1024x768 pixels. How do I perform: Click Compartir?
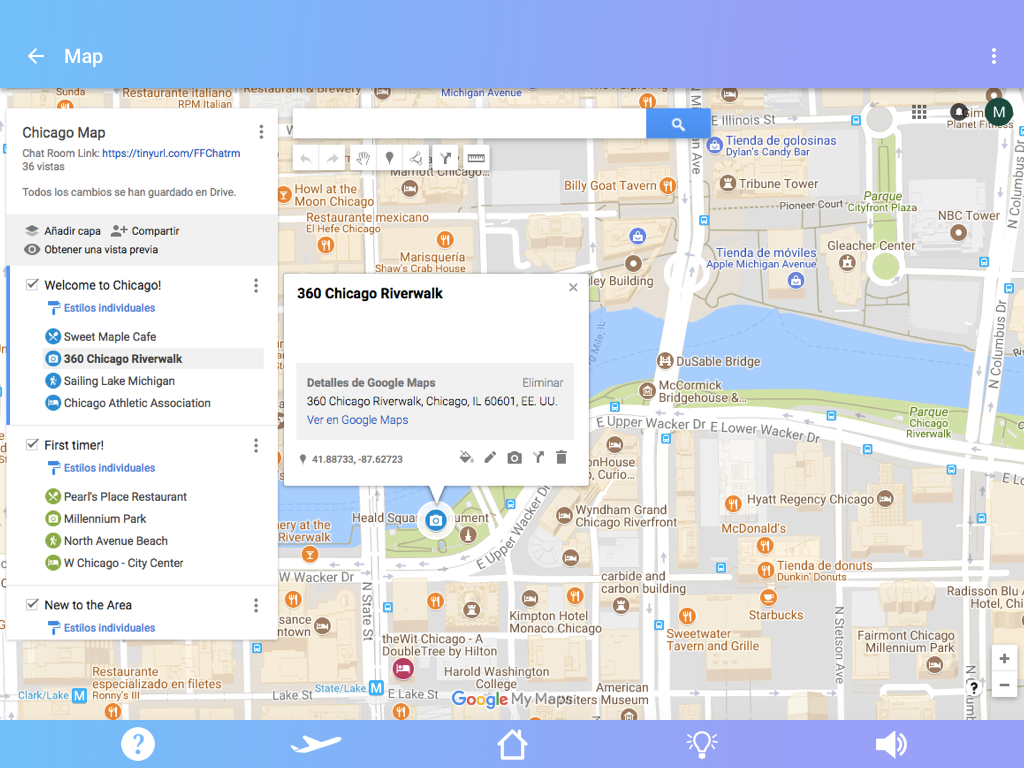145,231
